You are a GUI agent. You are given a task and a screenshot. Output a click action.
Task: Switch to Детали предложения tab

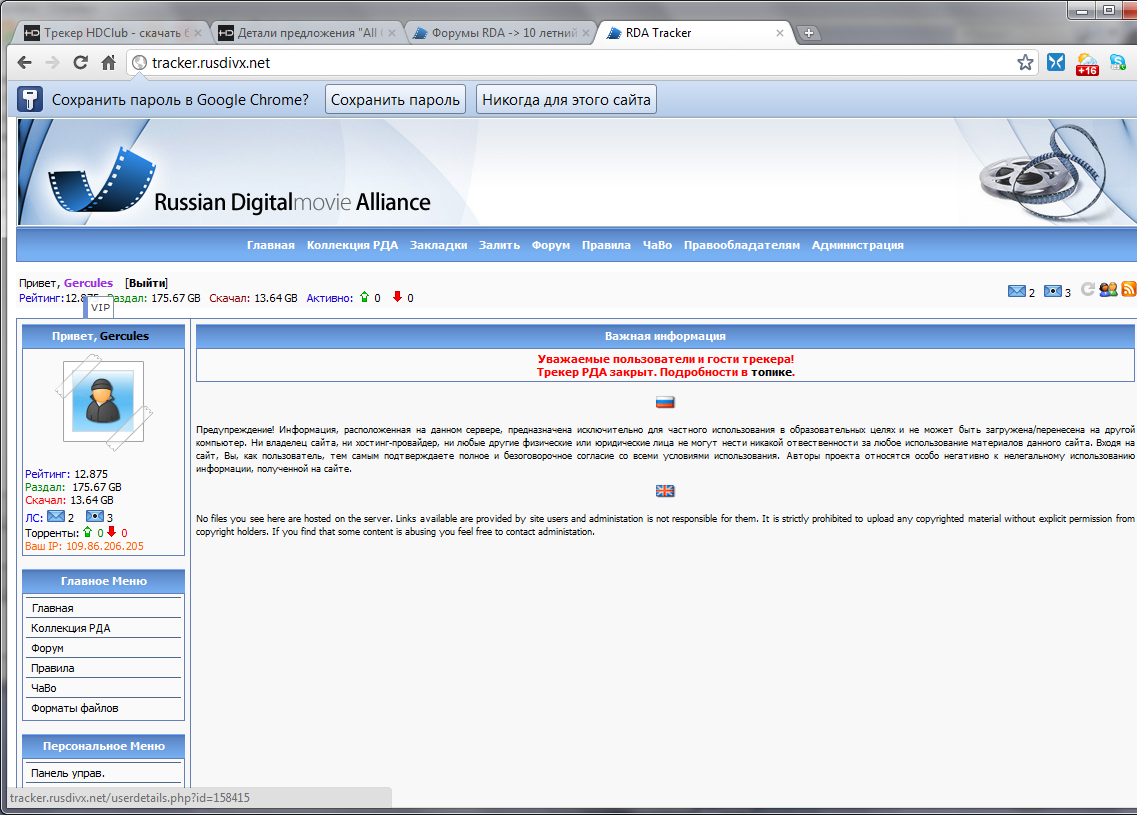(x=306, y=33)
